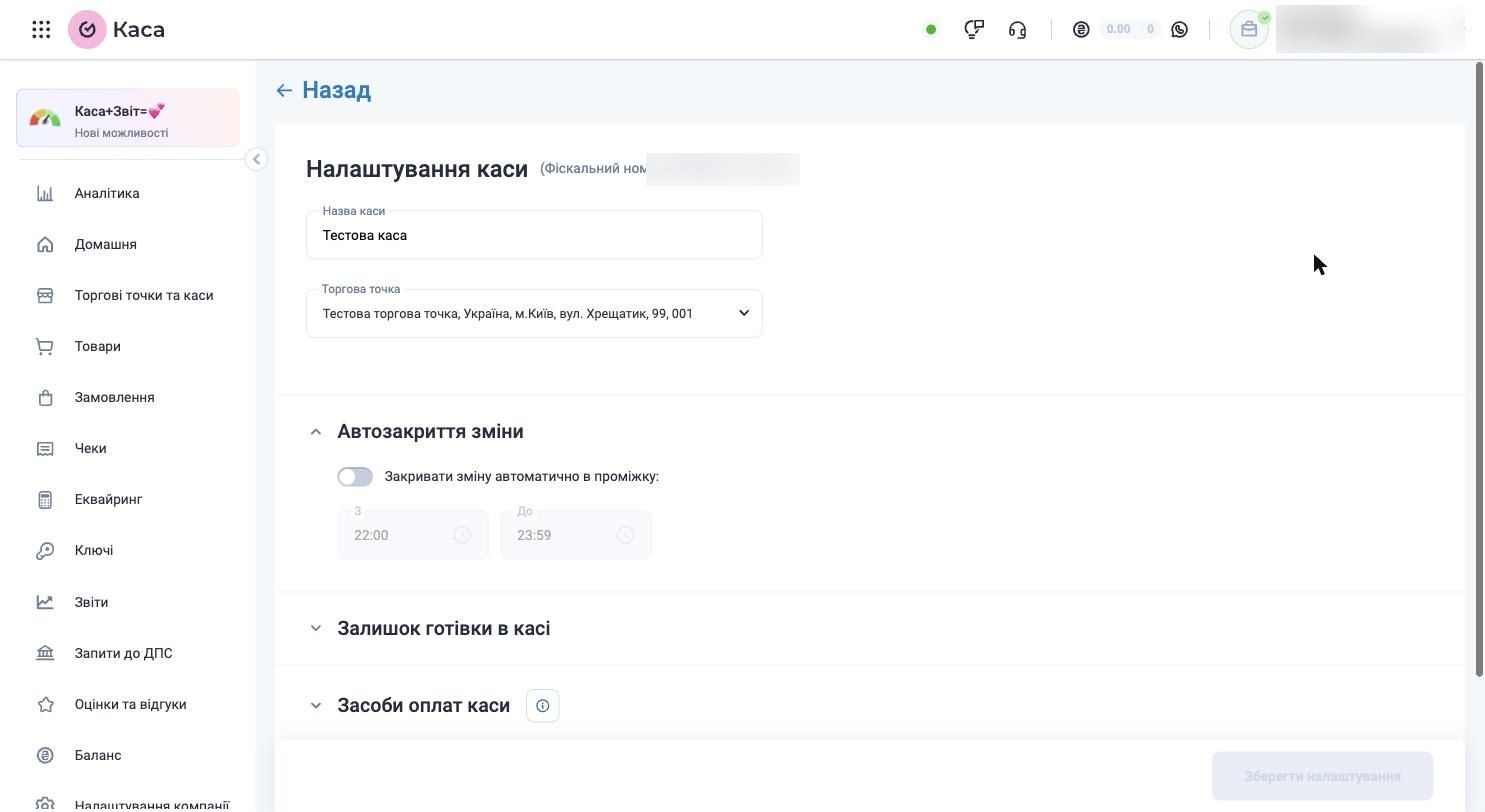Click the balance coin icon in header
Image resolution: width=1485 pixels, height=812 pixels.
pyautogui.click(x=1081, y=30)
